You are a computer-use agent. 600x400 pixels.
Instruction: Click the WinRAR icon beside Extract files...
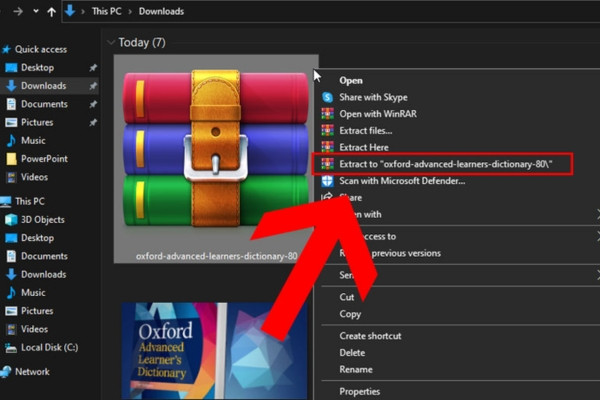point(328,131)
